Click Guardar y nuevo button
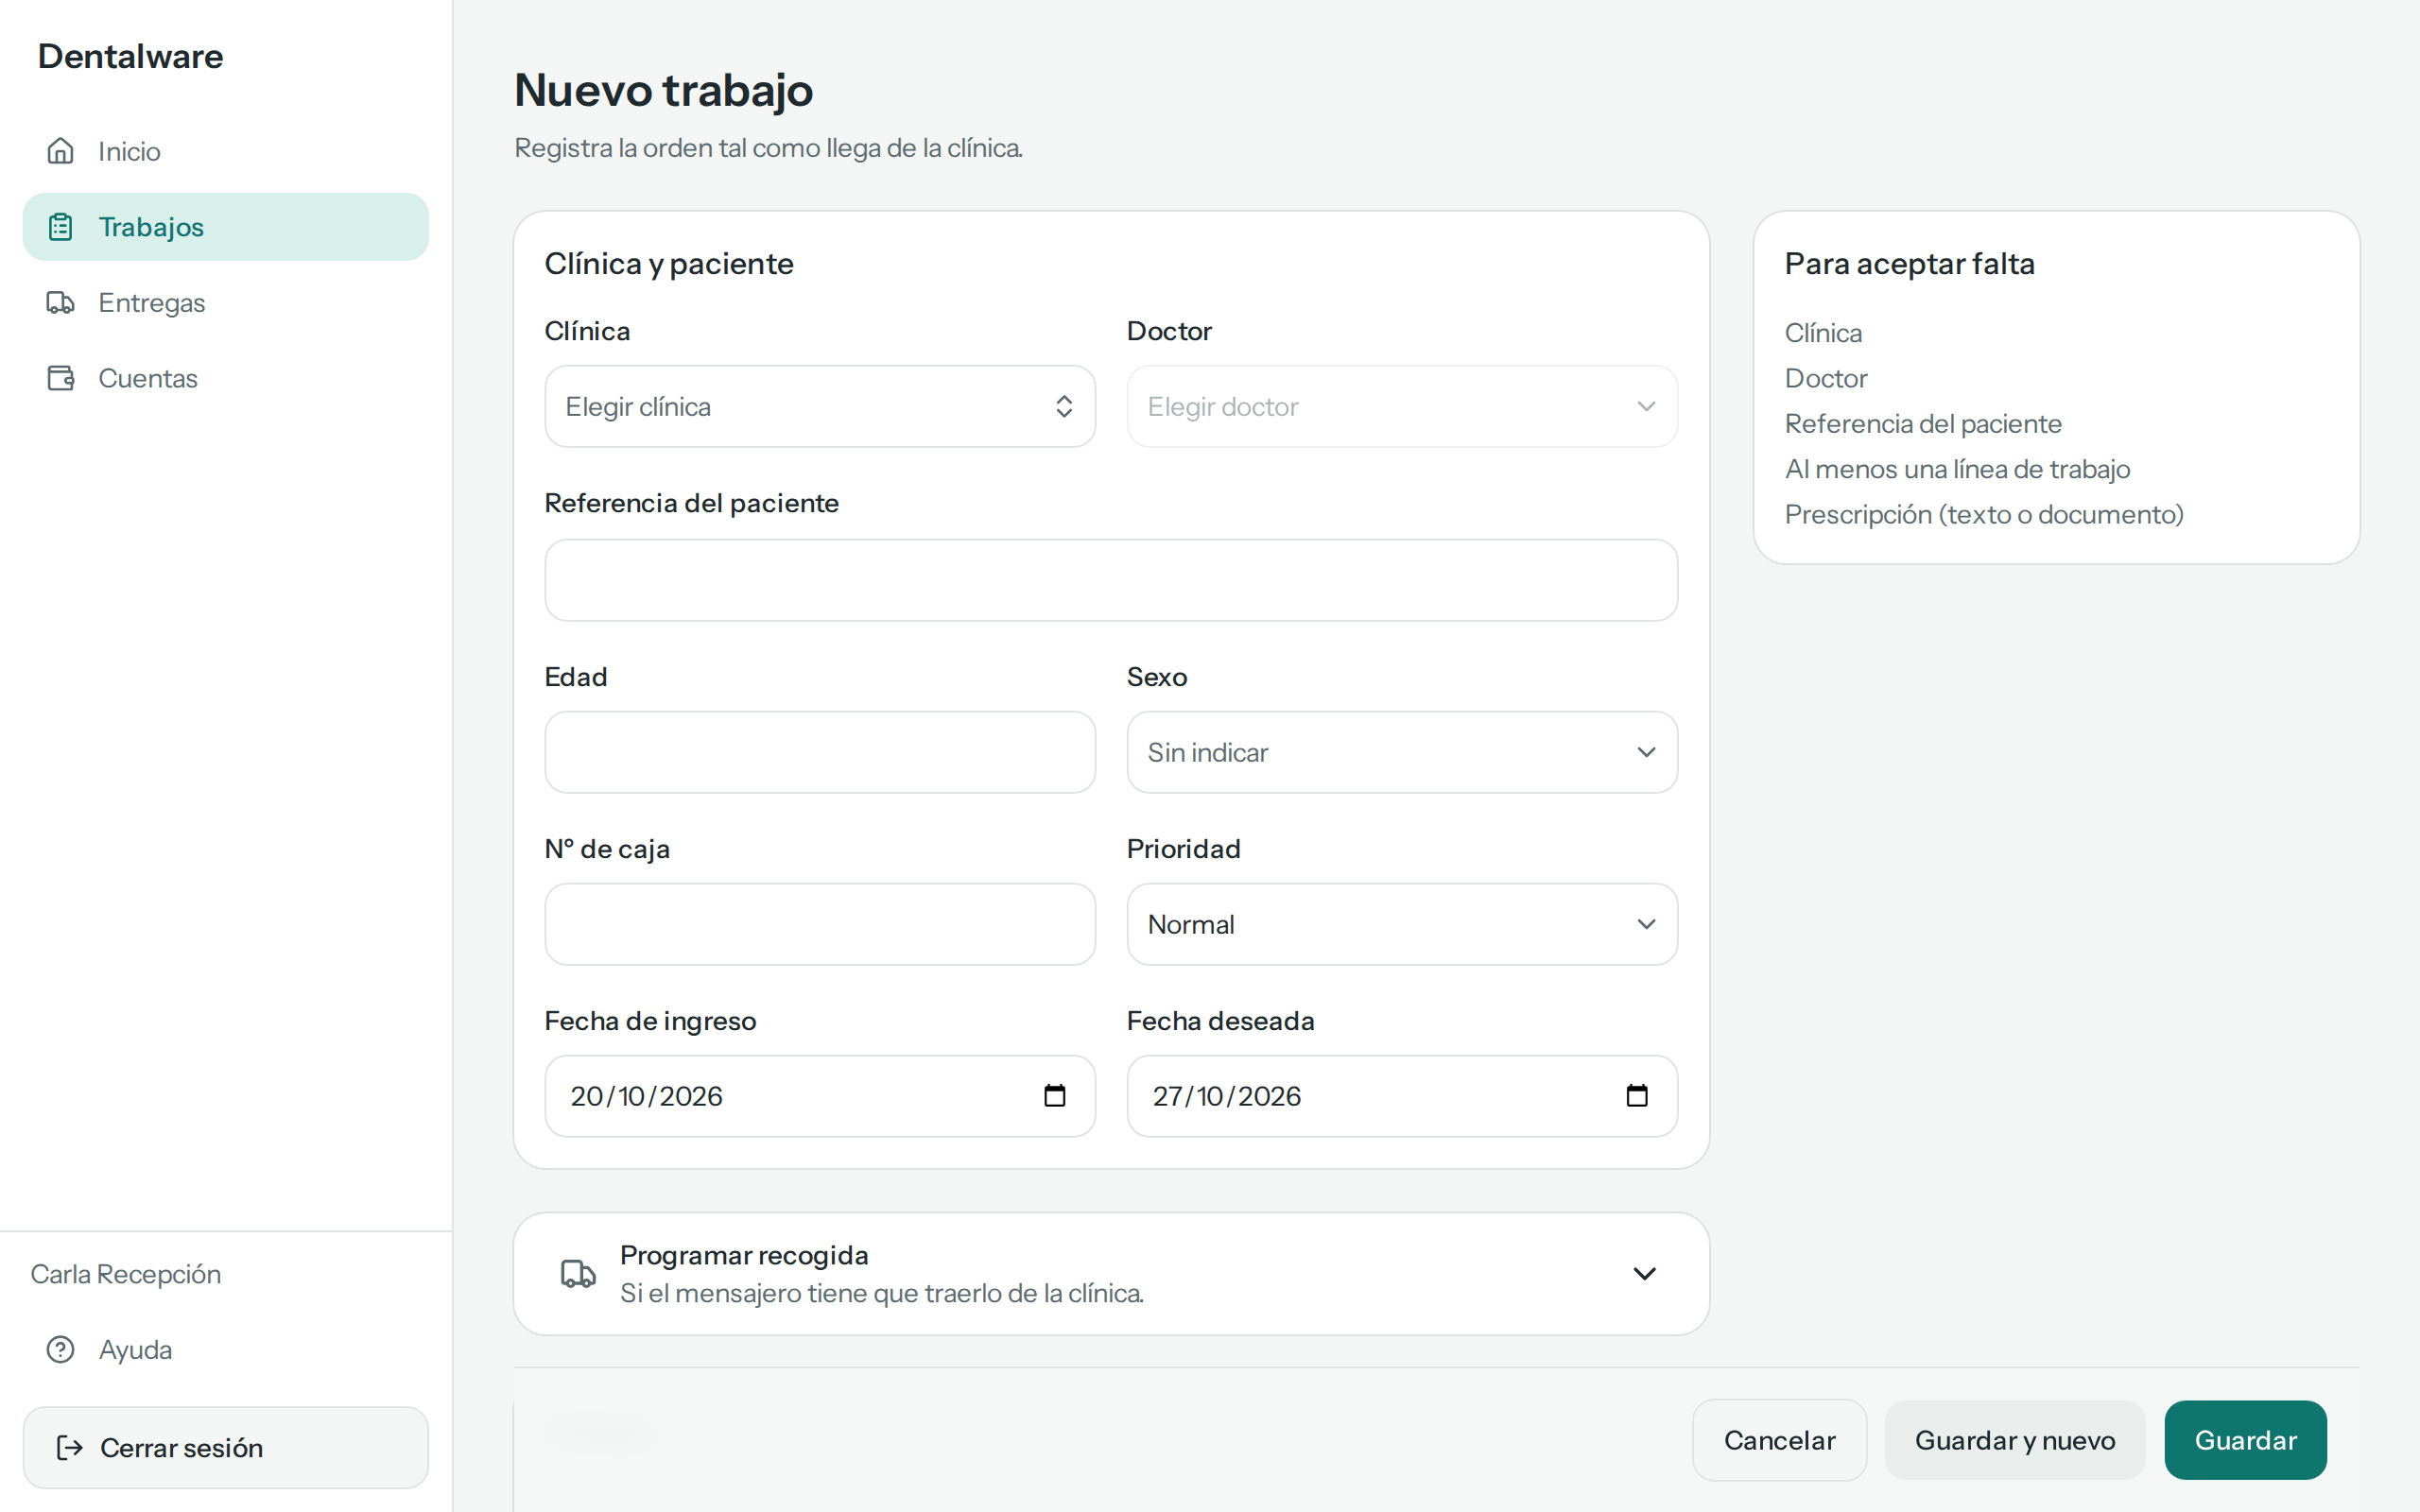Image resolution: width=2420 pixels, height=1512 pixels. (x=2015, y=1440)
